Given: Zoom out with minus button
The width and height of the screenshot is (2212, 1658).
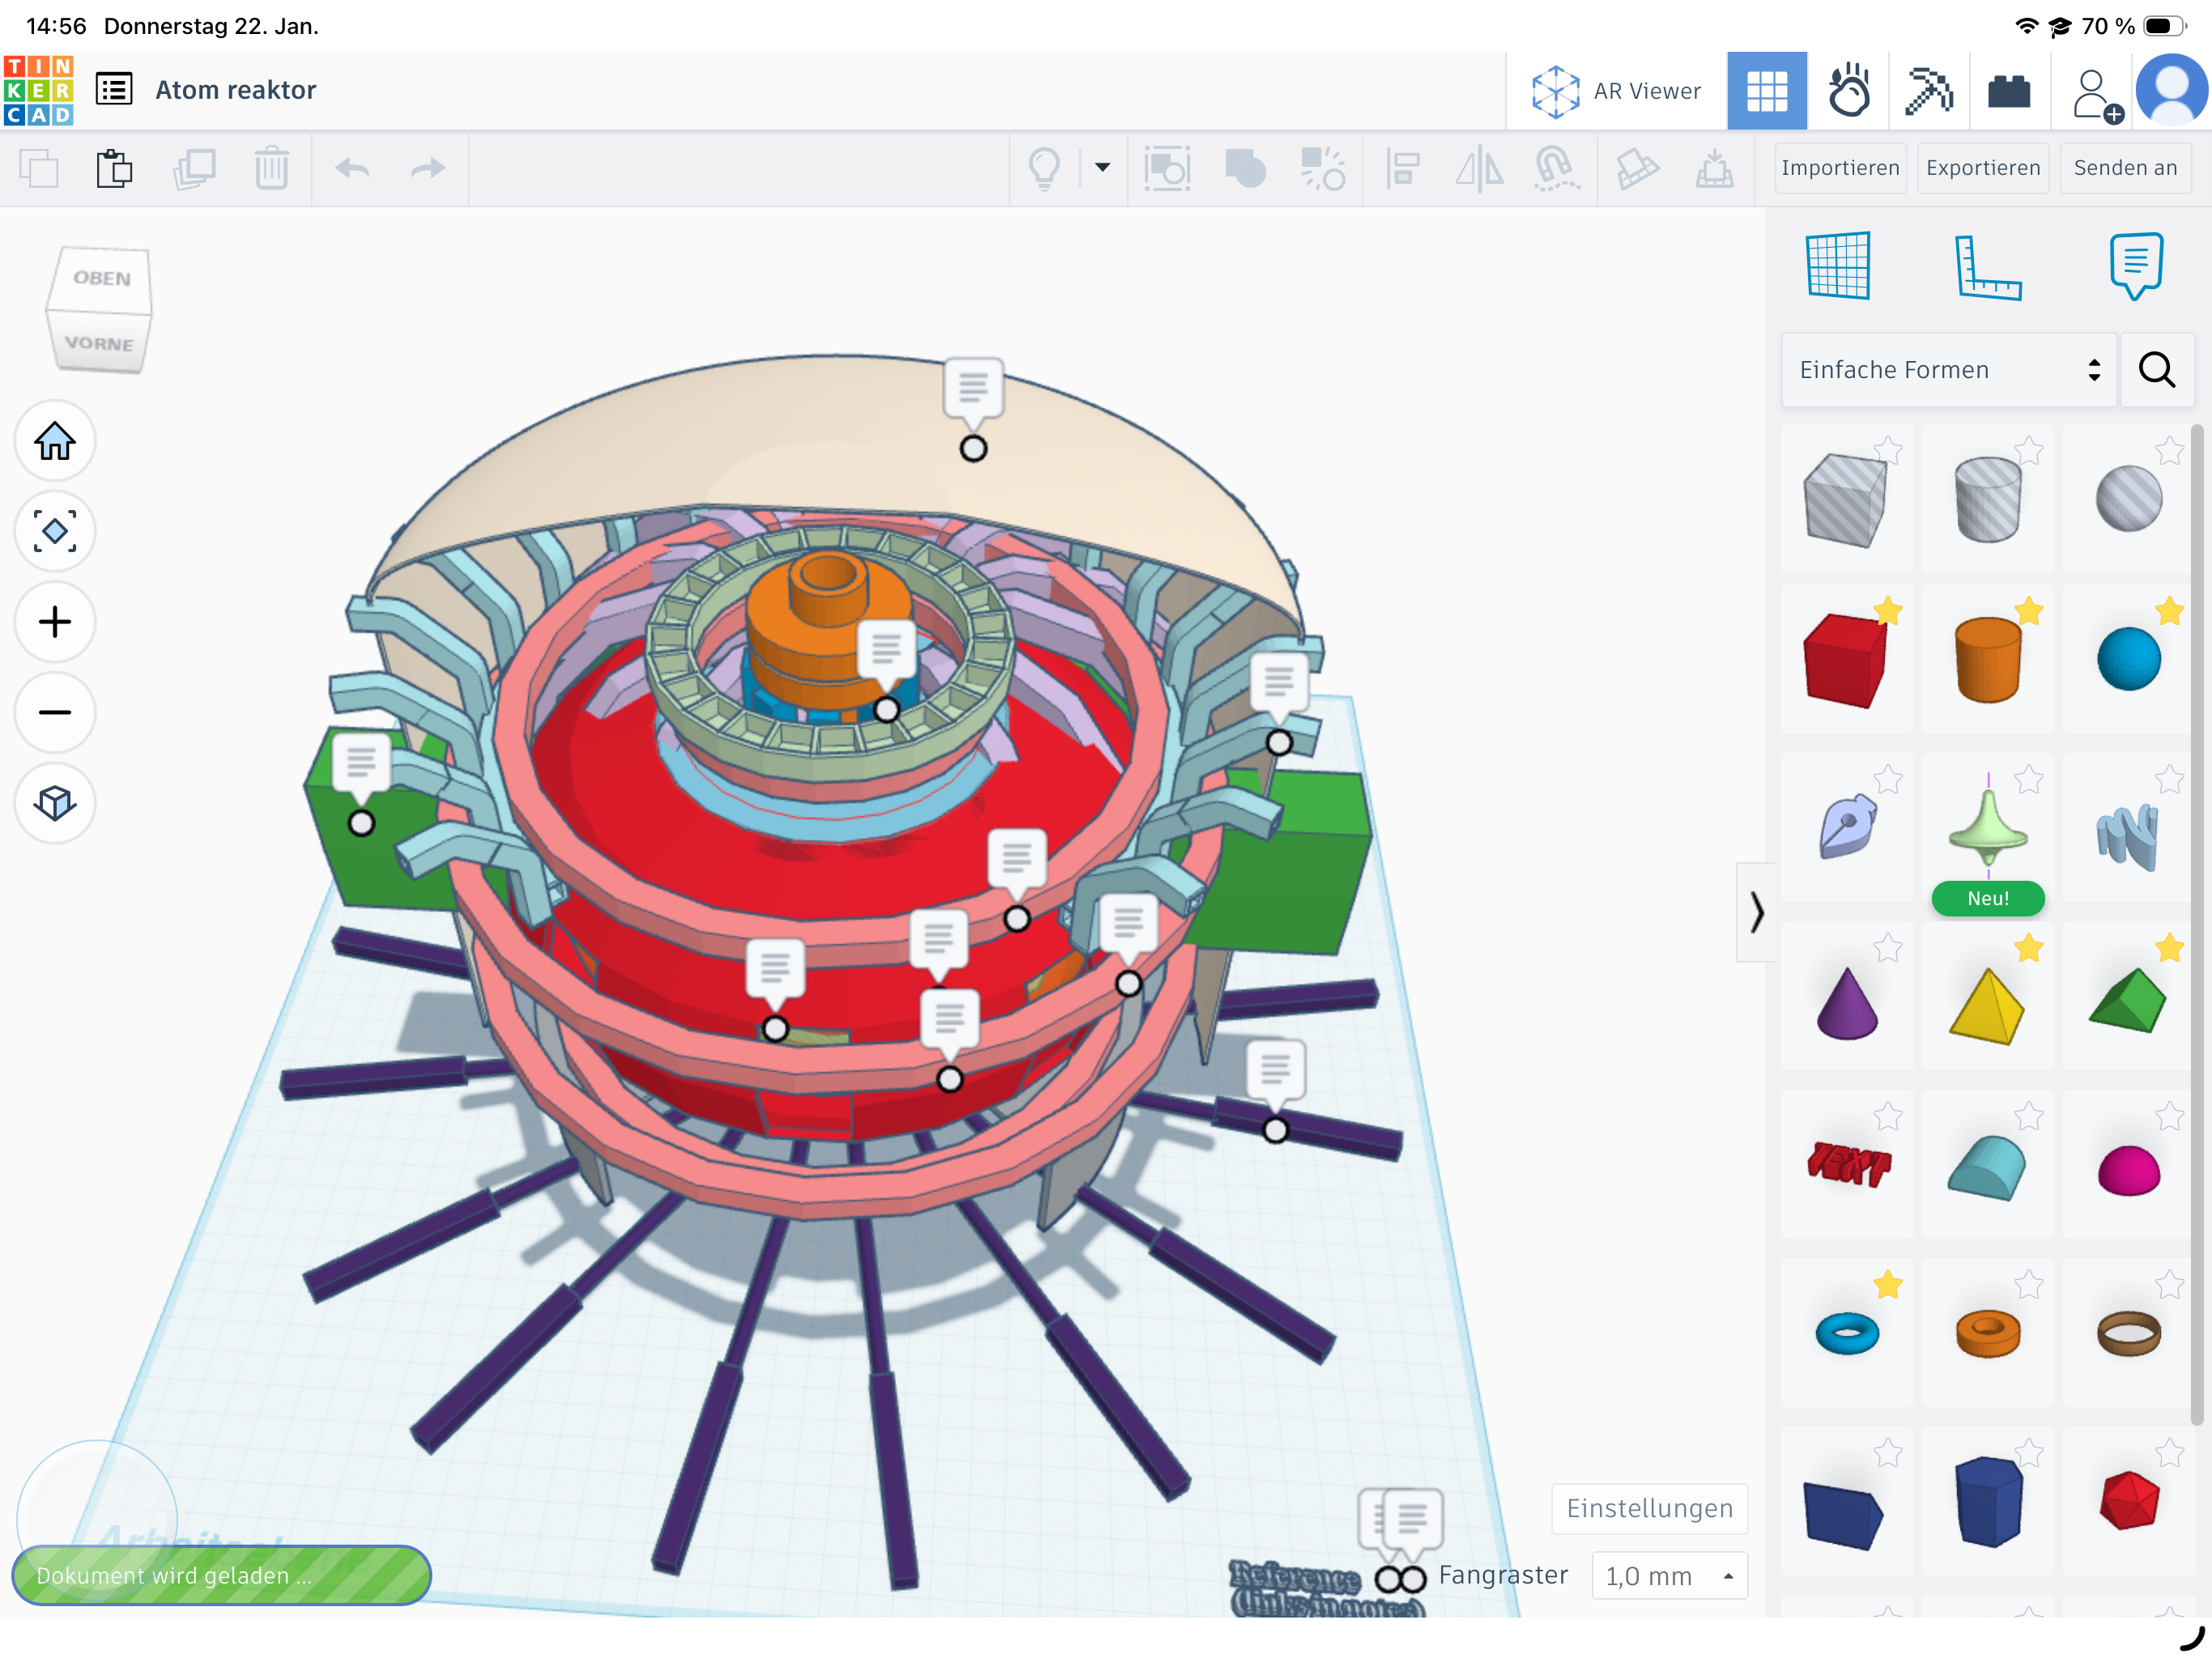Looking at the screenshot, I should (55, 713).
